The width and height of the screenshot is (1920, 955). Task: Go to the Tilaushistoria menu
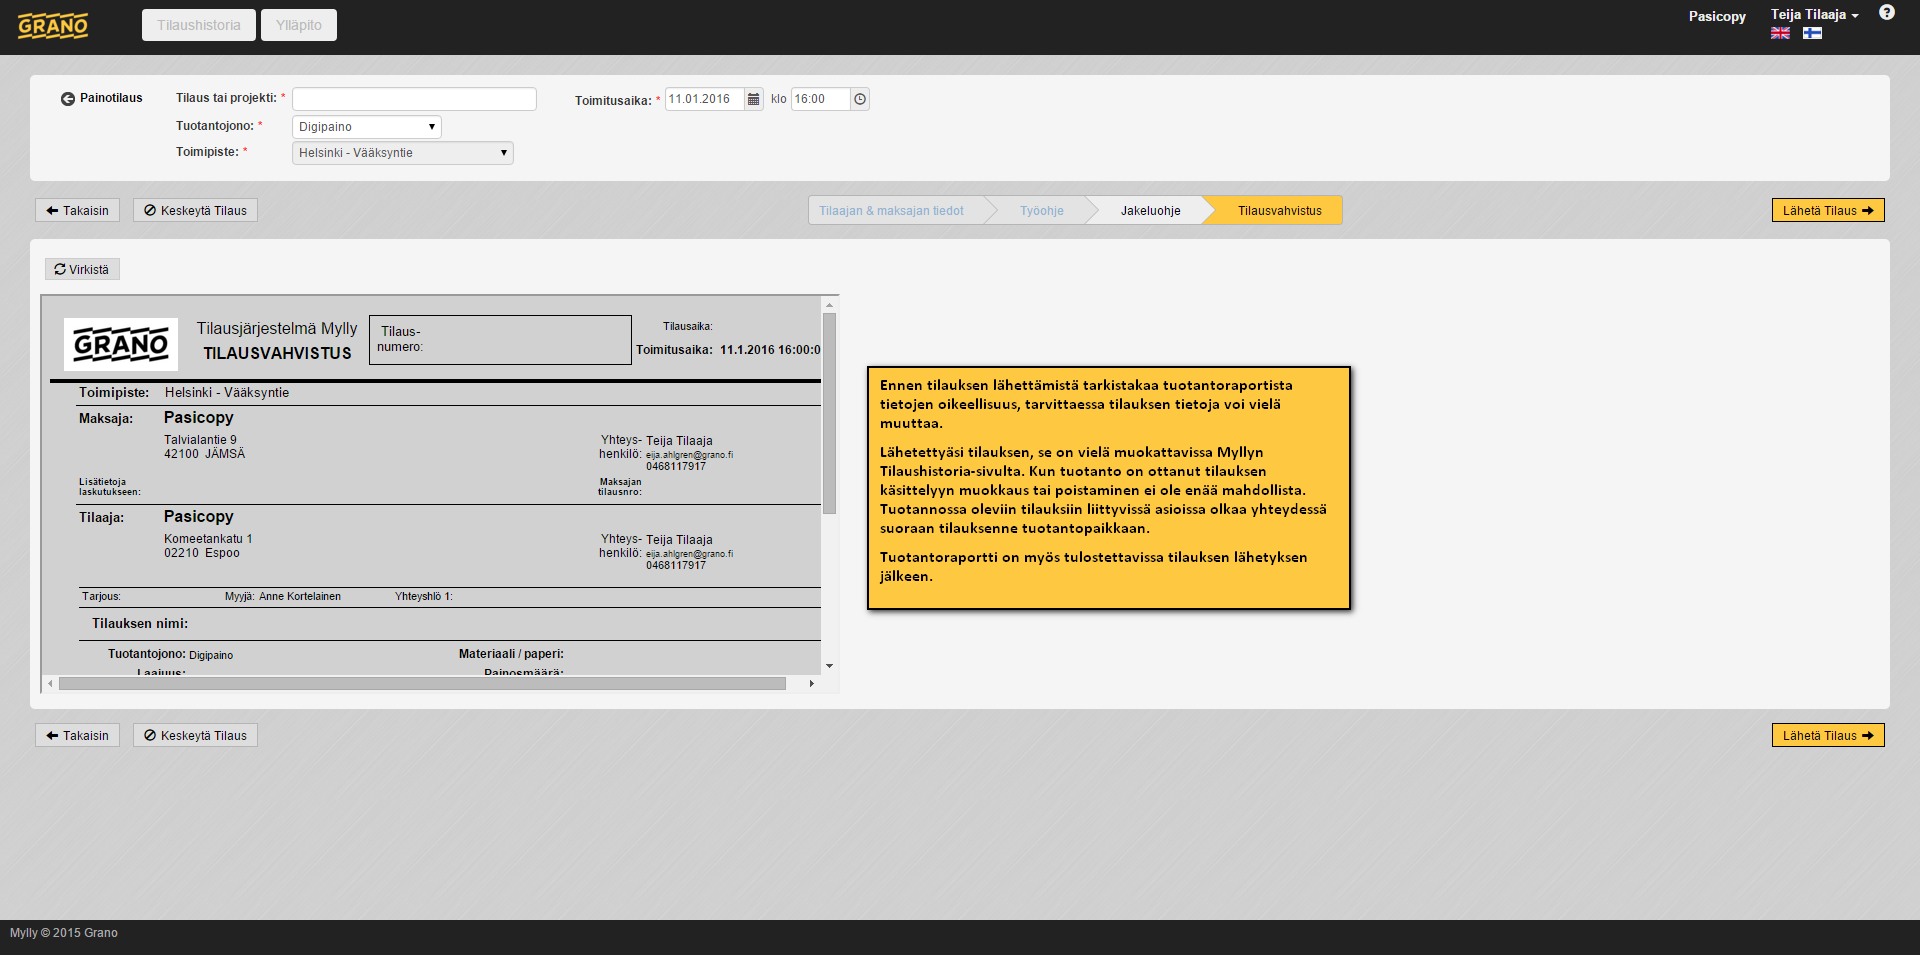click(199, 25)
